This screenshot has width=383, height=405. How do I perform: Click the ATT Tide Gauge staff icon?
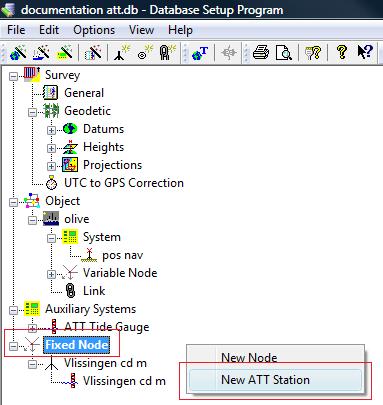click(54, 326)
